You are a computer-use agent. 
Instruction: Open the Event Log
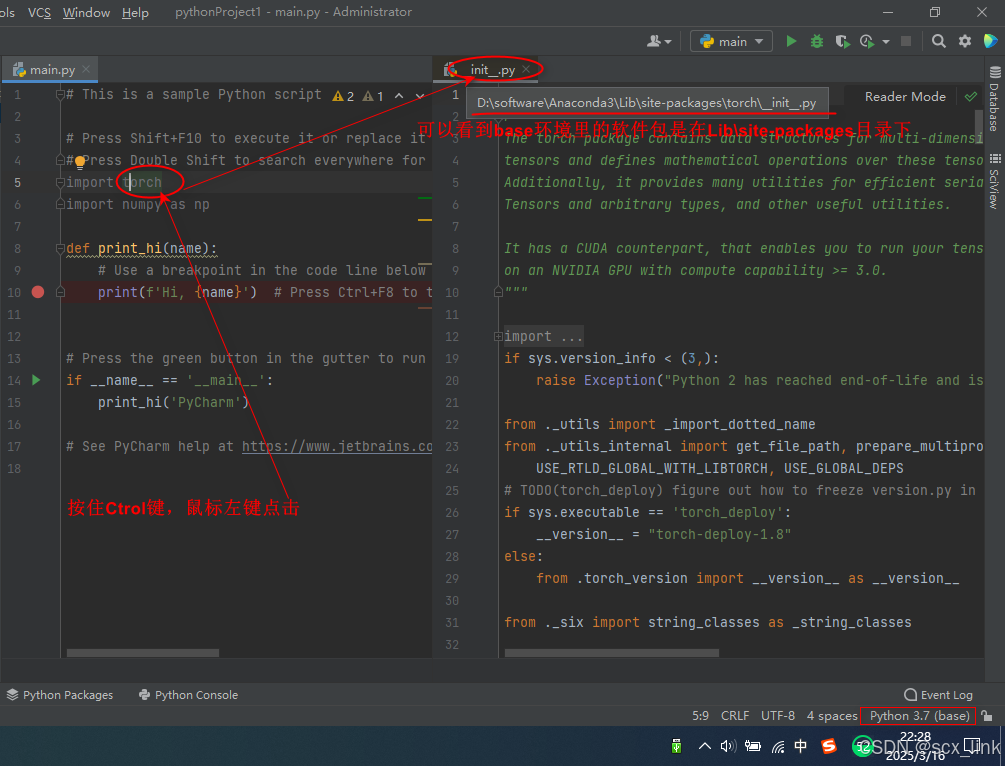tap(938, 695)
